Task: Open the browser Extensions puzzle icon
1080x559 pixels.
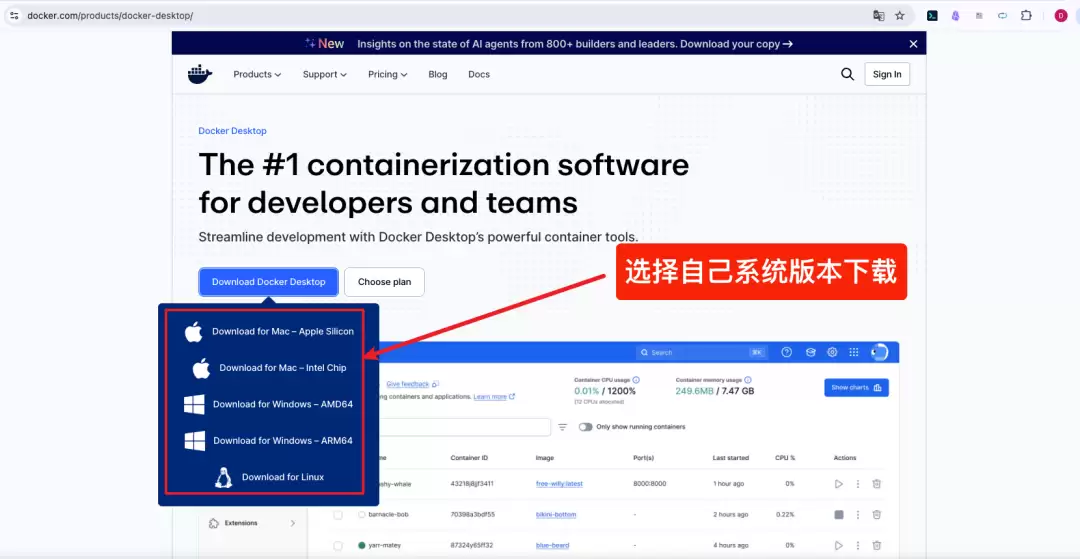Action: [x=1026, y=15]
